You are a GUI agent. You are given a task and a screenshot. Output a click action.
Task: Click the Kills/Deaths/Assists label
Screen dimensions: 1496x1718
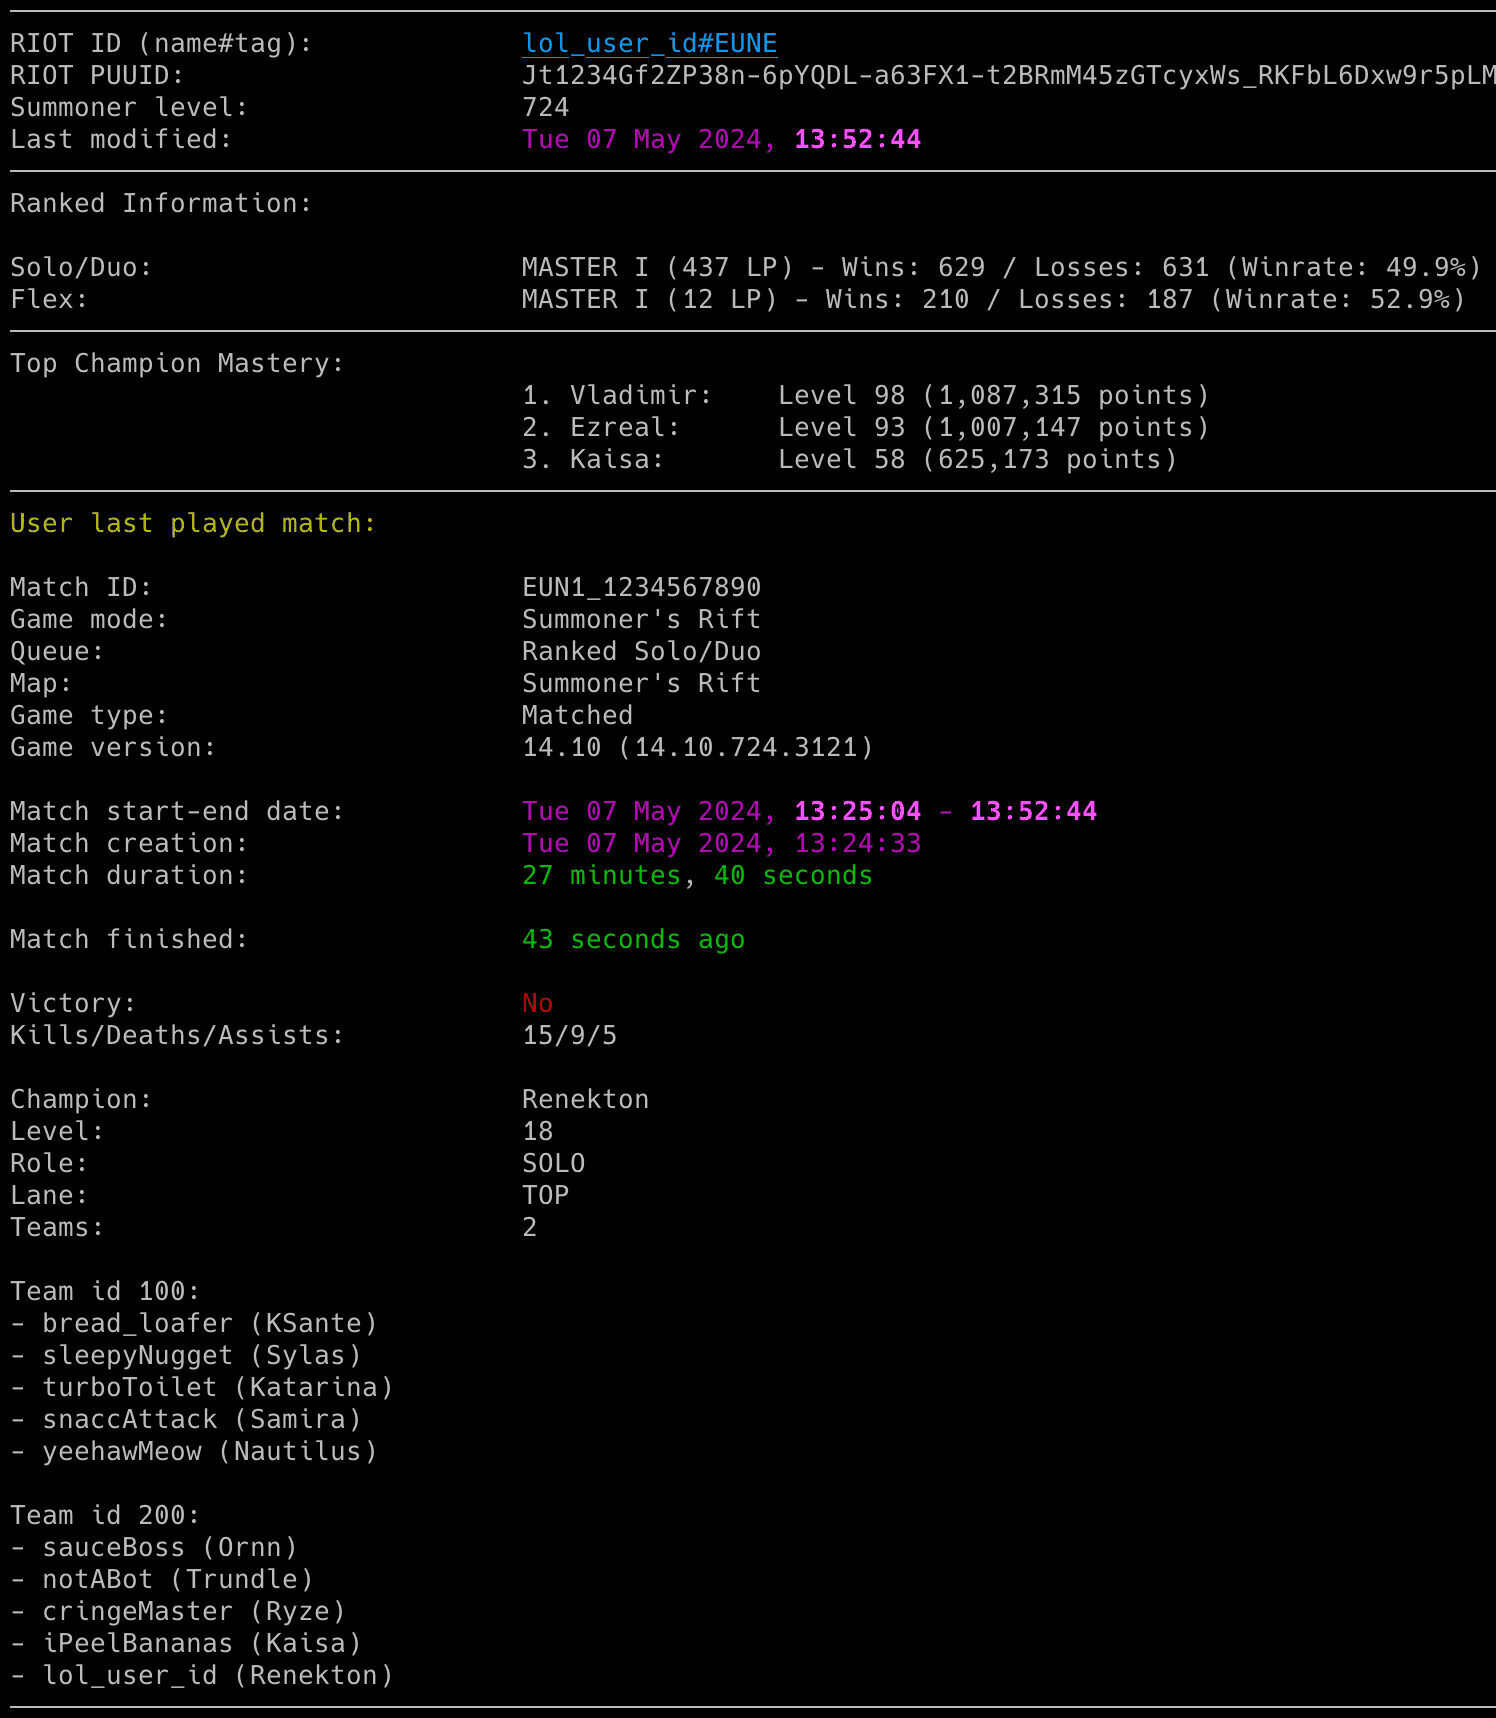[x=177, y=1036]
